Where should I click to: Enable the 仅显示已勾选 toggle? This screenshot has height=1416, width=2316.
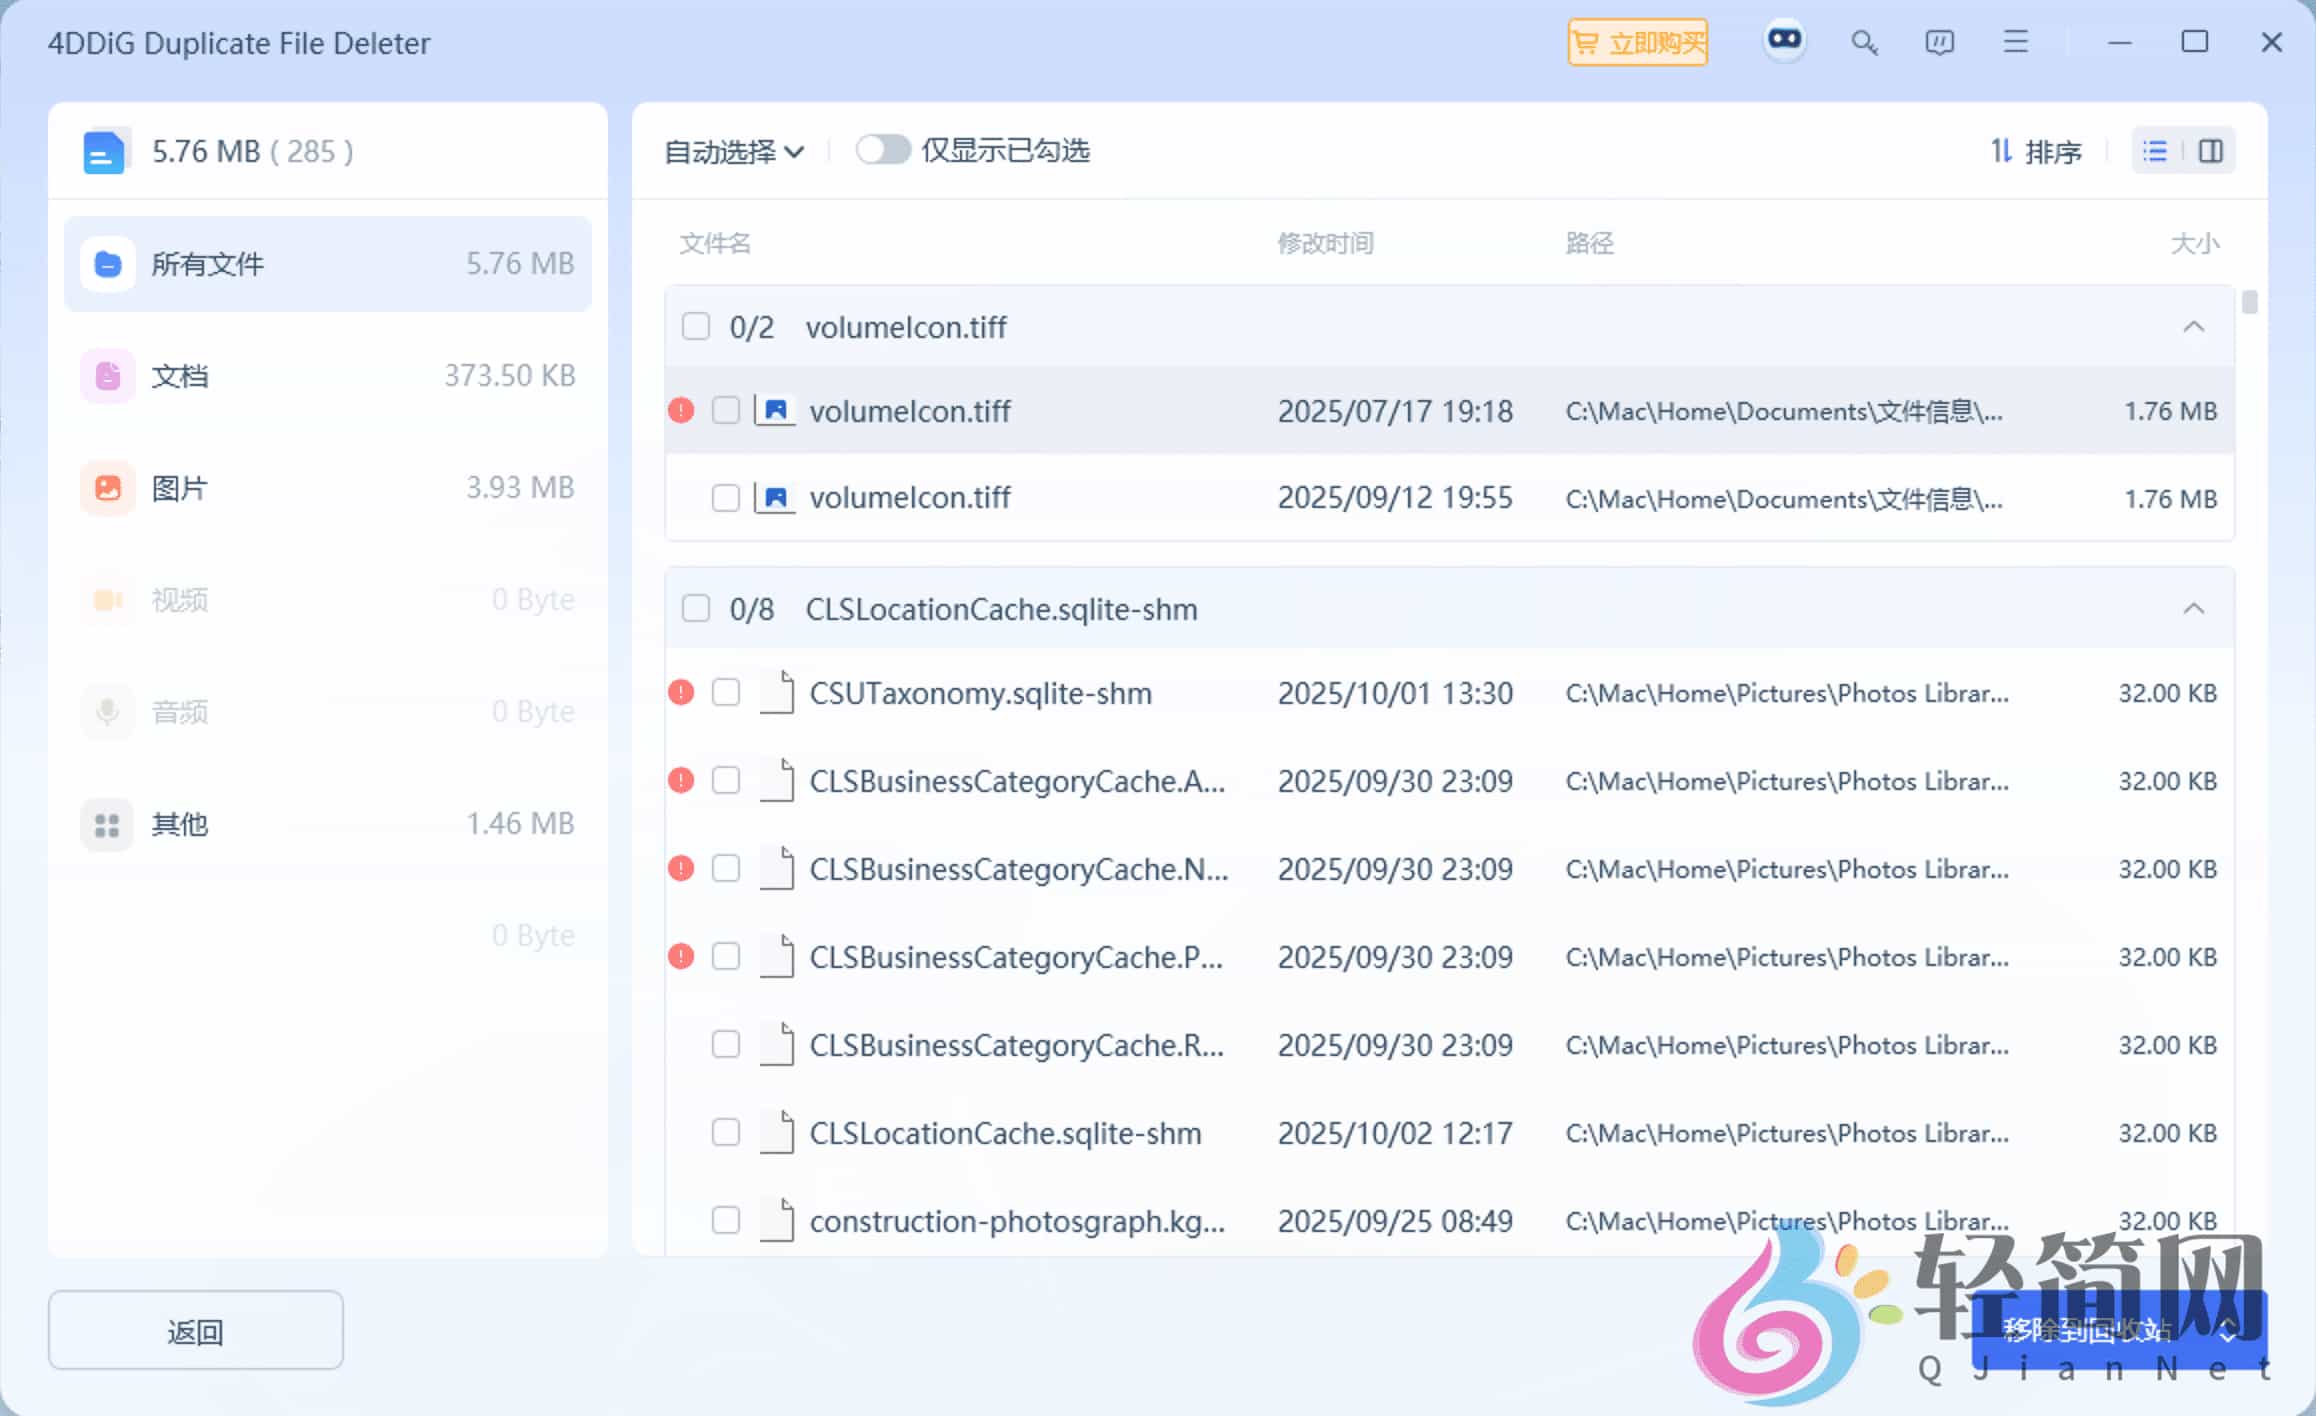884,149
